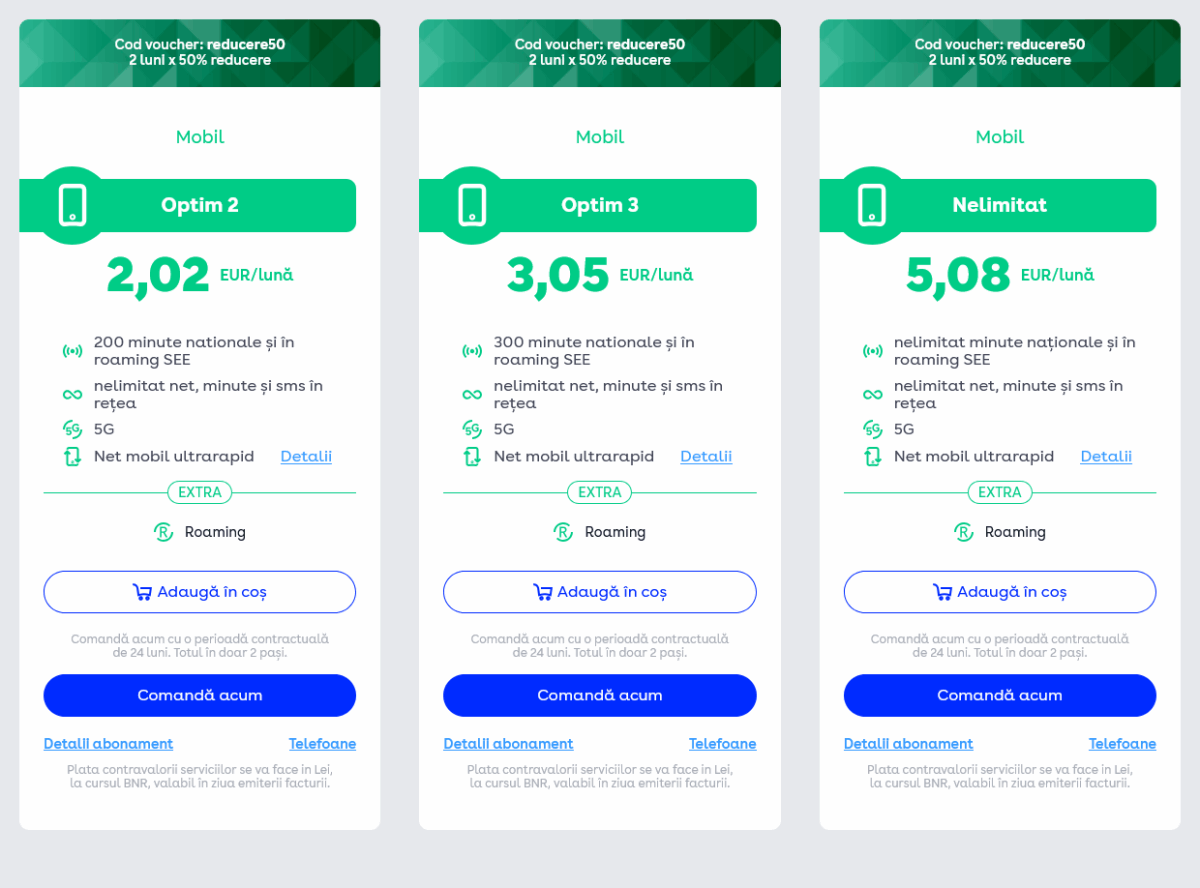Open Detalii link in Optim 3 card
Image resolution: width=1200 pixels, height=888 pixels.
click(706, 457)
